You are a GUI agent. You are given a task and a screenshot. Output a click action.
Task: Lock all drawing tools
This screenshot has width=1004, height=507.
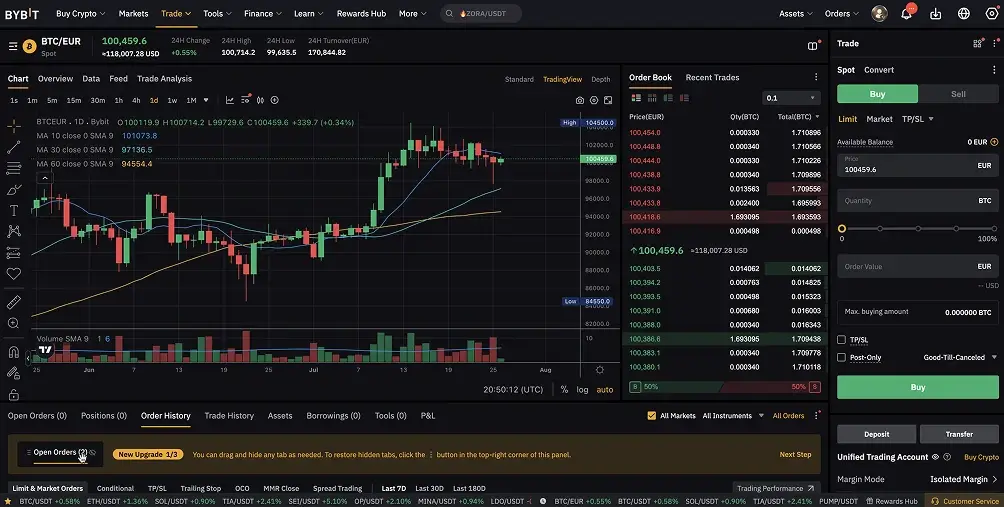13,394
